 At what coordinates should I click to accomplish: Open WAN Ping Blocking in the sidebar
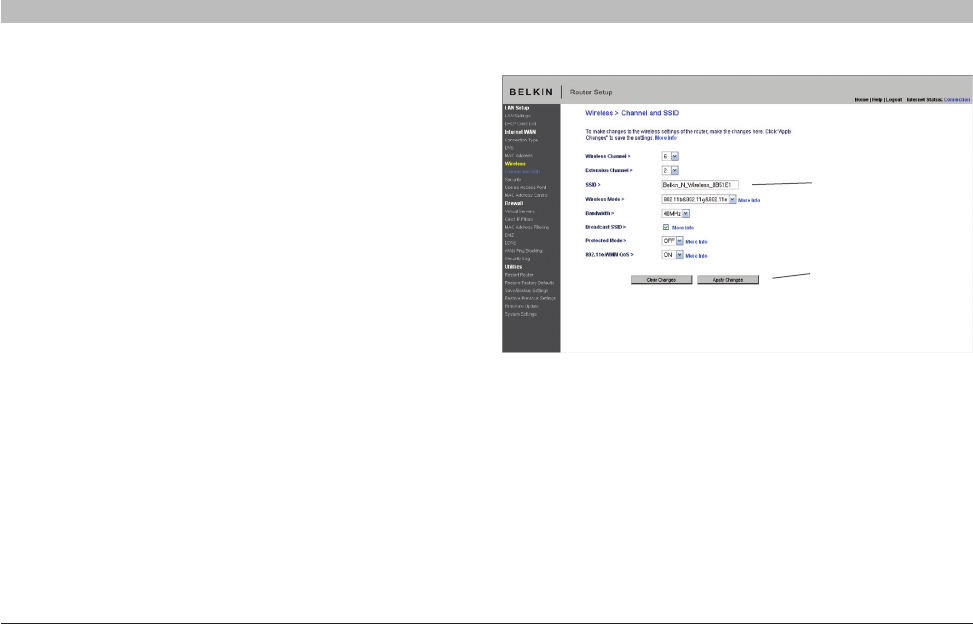pos(524,251)
